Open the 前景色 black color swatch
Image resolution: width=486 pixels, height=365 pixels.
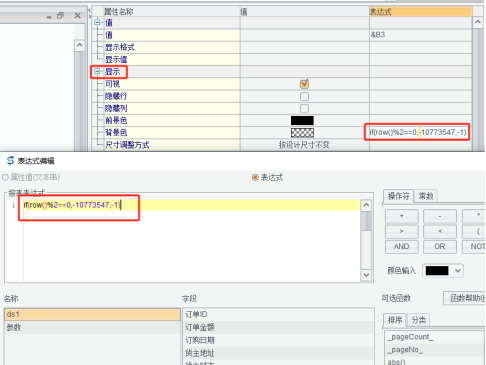pyautogui.click(x=302, y=120)
